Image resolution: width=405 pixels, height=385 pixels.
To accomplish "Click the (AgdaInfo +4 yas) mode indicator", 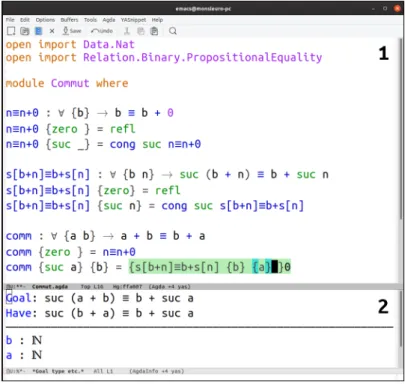I will [x=157, y=371].
